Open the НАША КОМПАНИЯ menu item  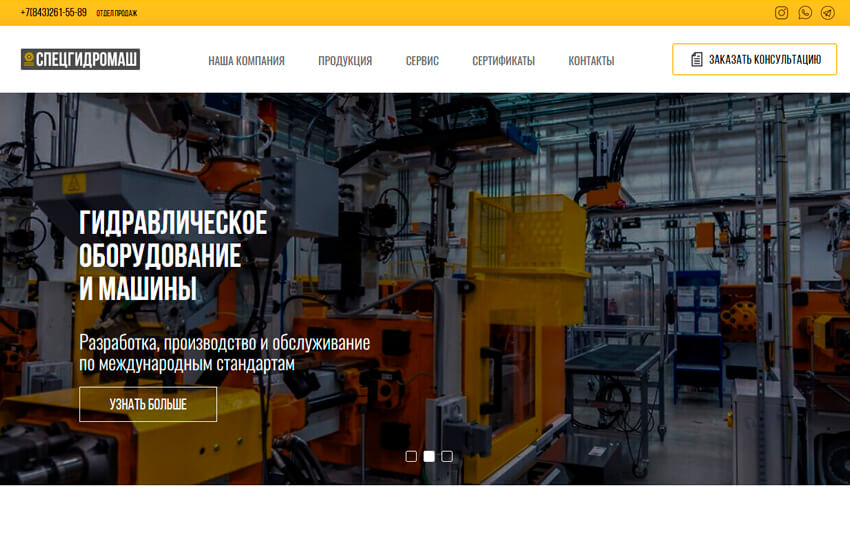[246, 61]
